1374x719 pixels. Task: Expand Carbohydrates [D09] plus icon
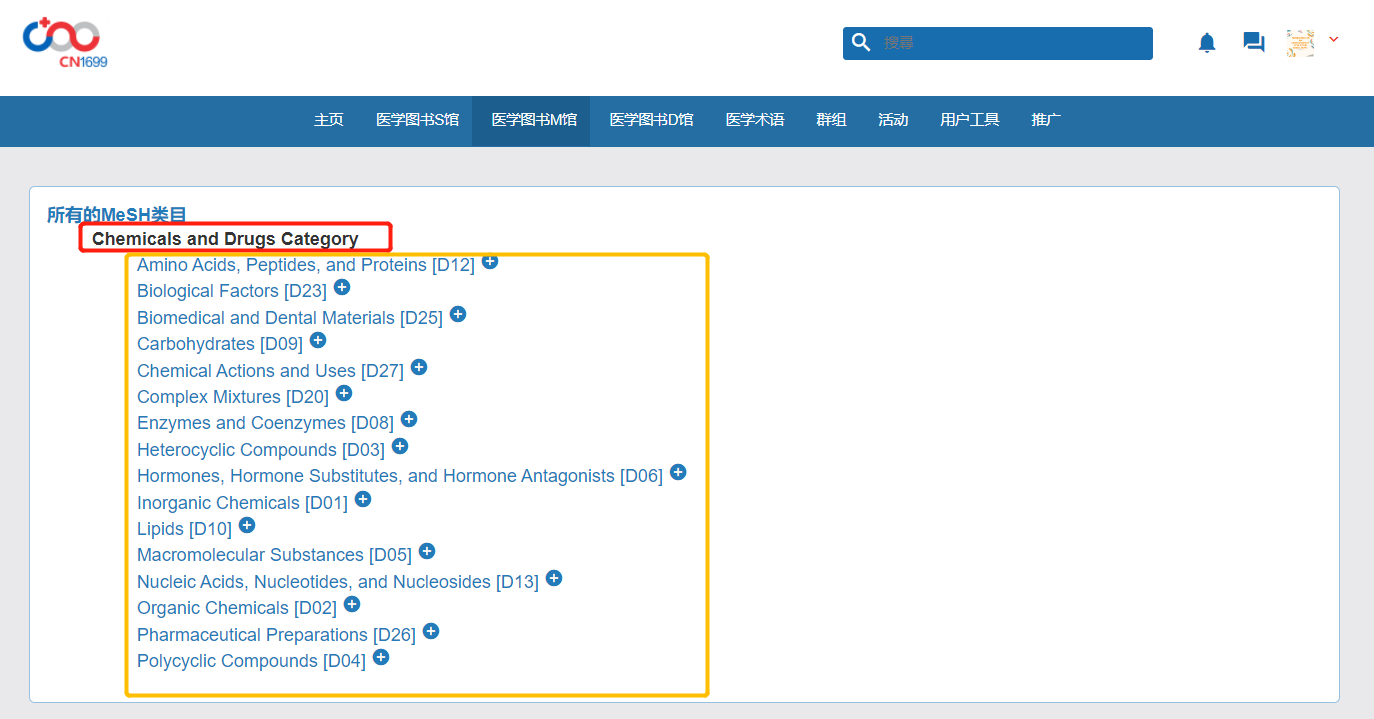click(x=318, y=340)
